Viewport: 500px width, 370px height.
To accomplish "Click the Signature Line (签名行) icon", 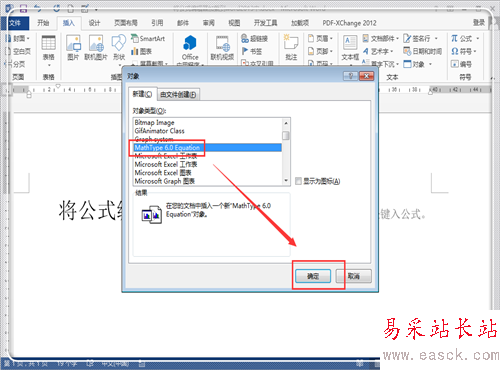I will (407, 39).
